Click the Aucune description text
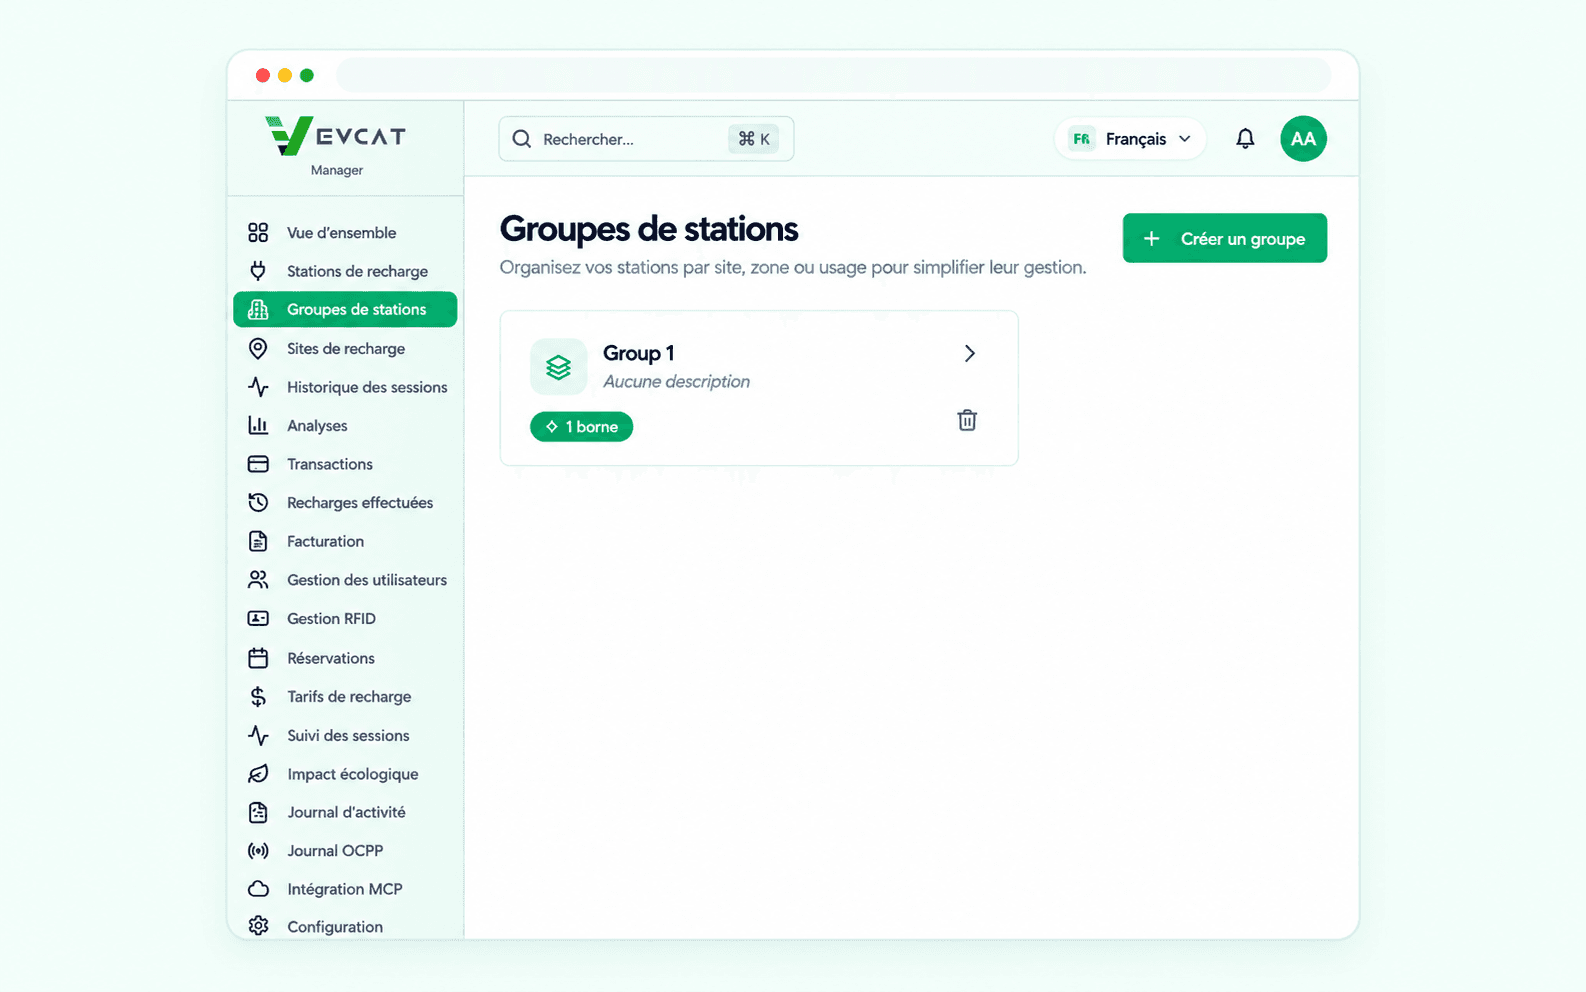1586x992 pixels. (676, 382)
